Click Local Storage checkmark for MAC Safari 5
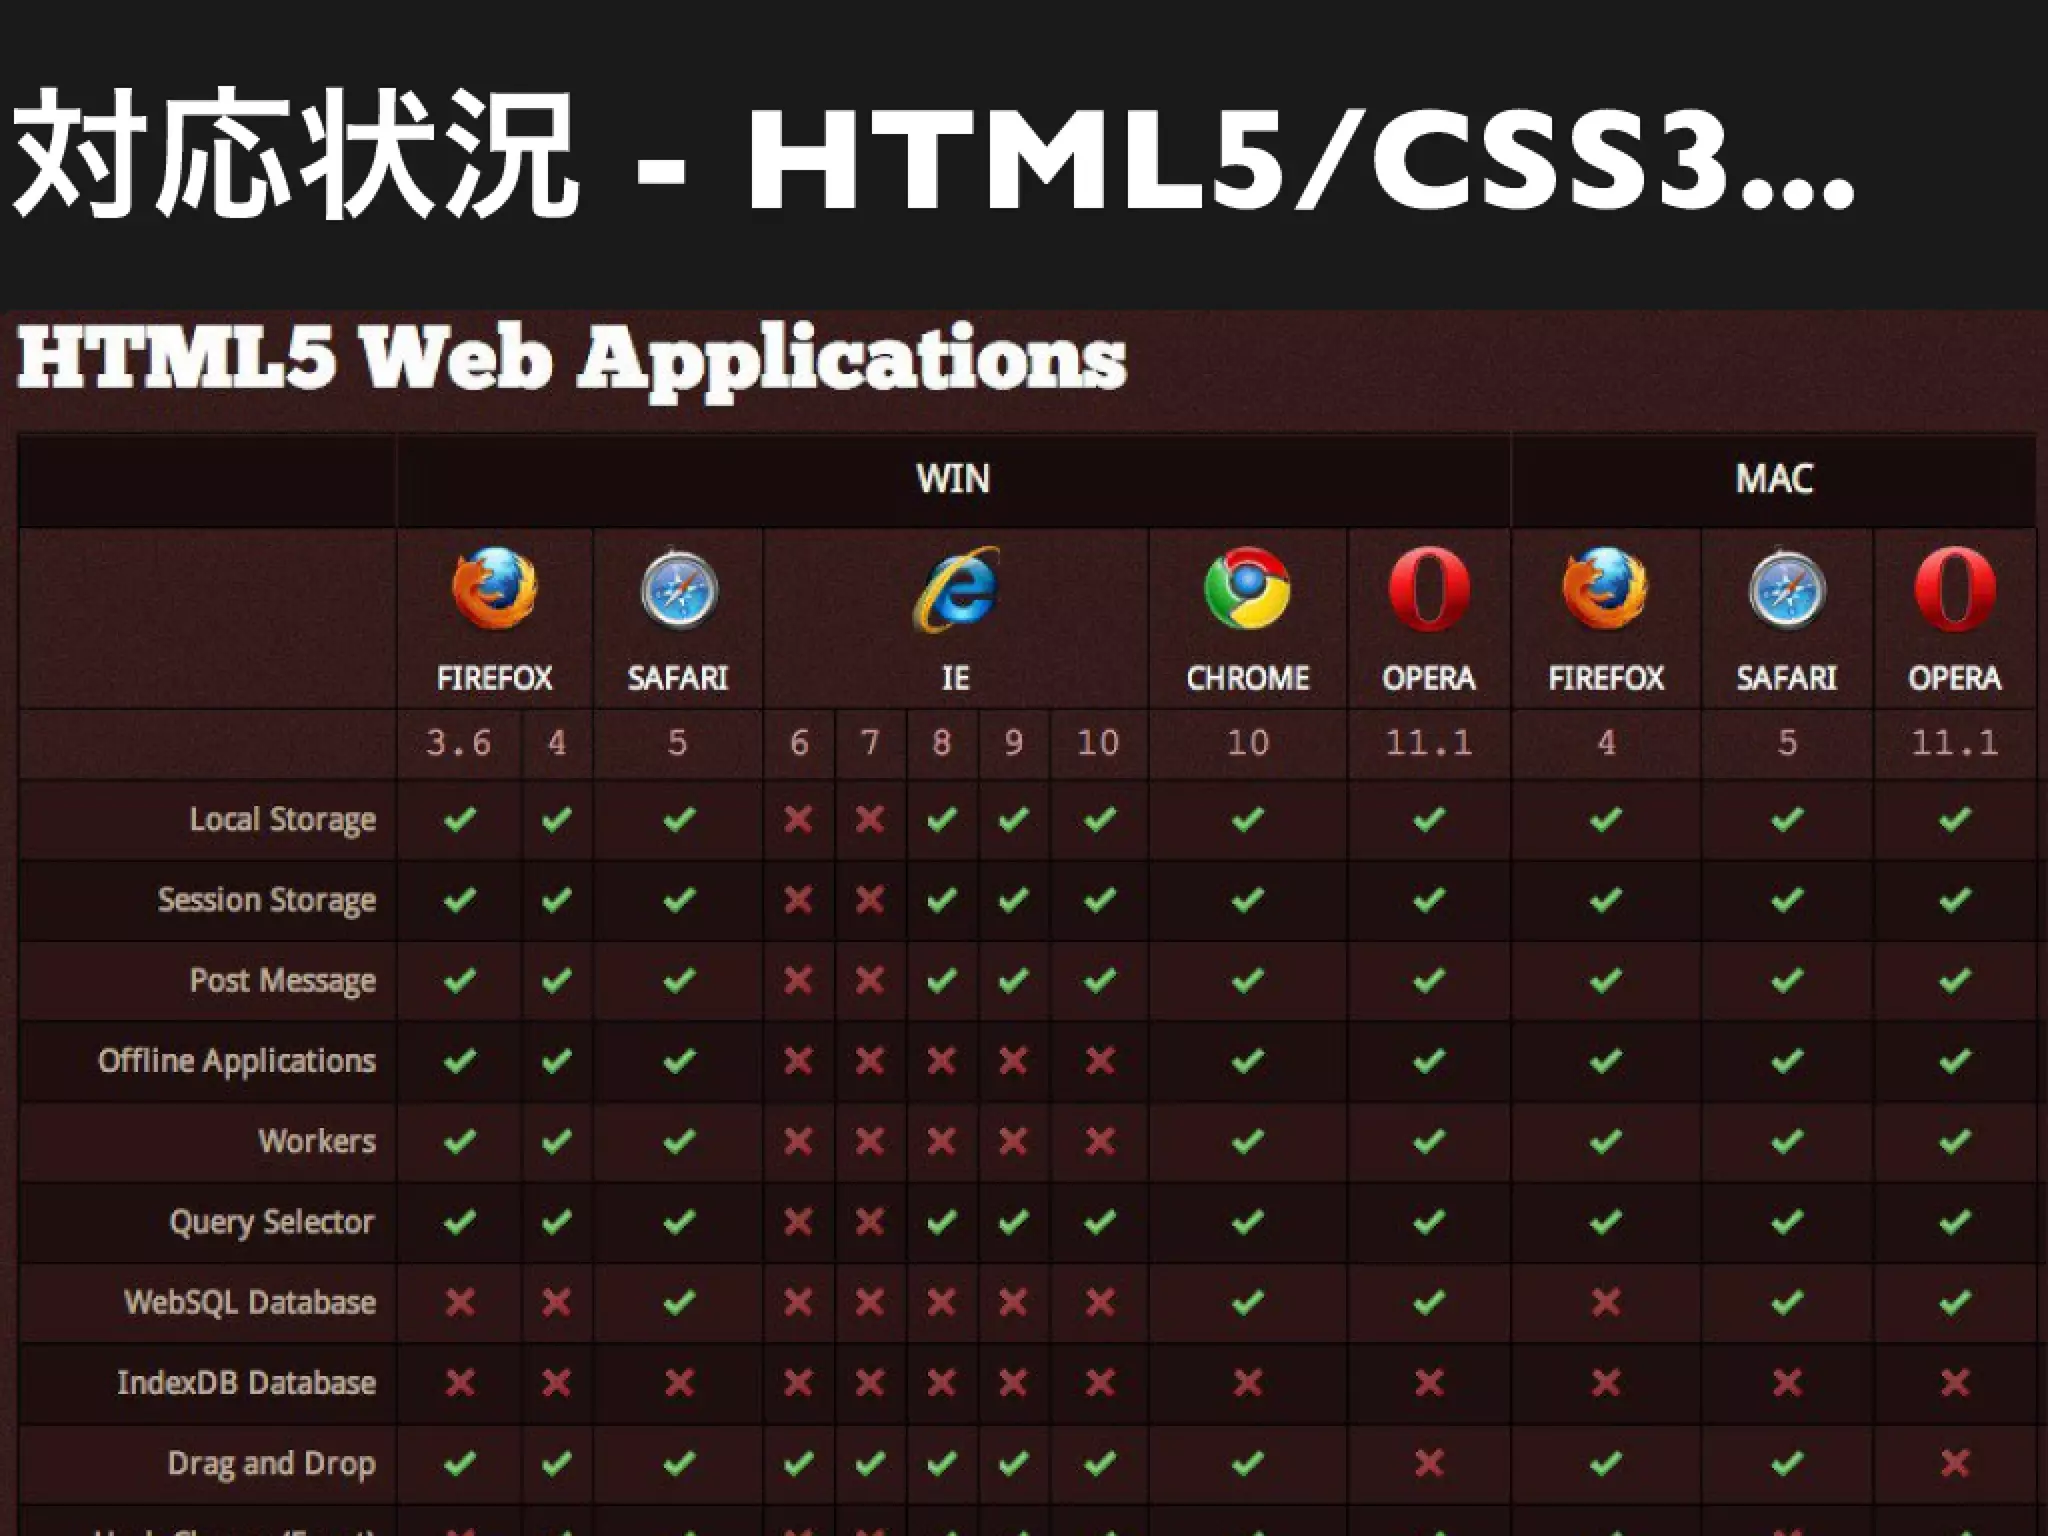The height and width of the screenshot is (1536, 2048). tap(1787, 820)
